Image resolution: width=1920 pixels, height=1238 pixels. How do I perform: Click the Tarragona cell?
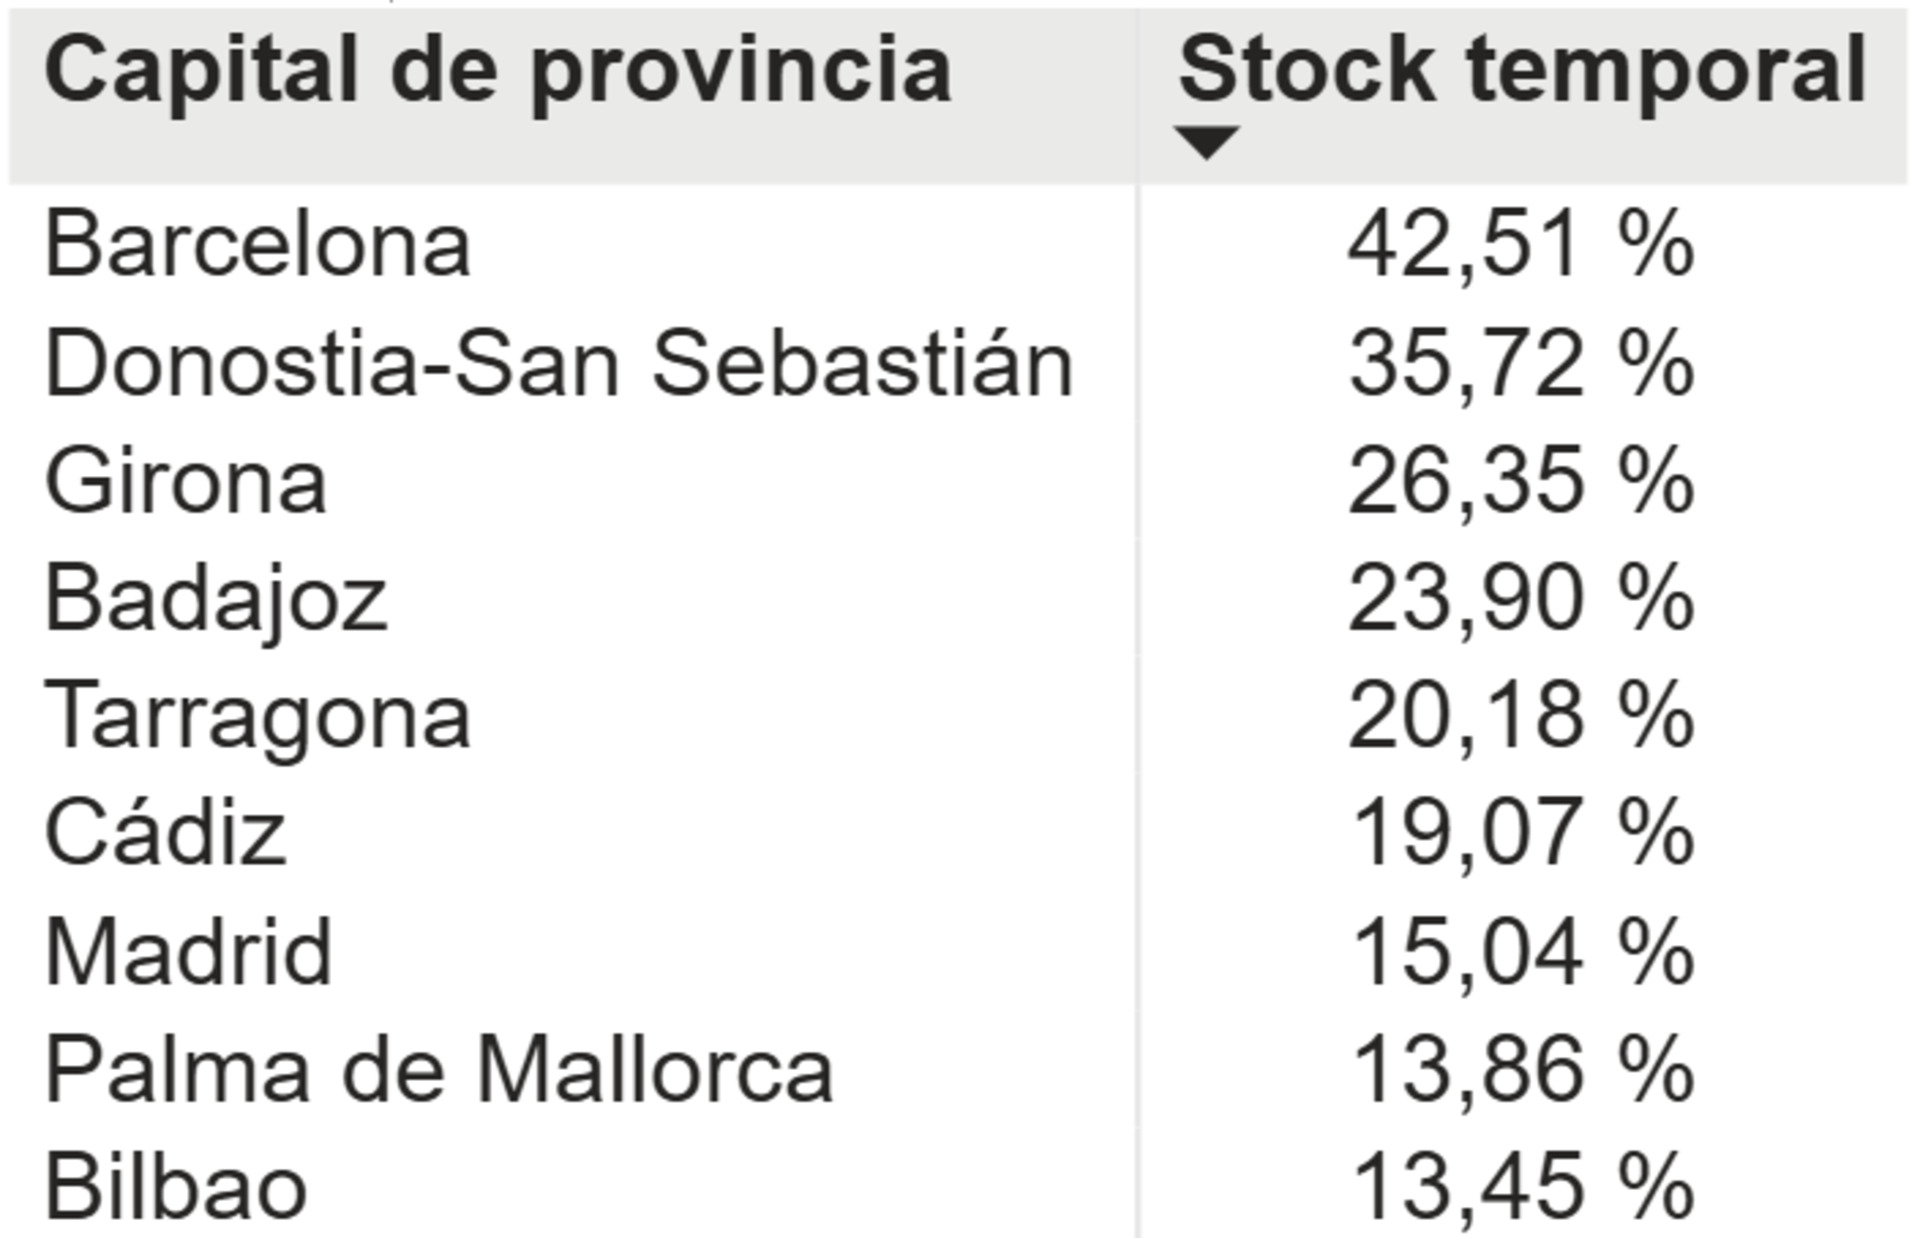tap(258, 717)
